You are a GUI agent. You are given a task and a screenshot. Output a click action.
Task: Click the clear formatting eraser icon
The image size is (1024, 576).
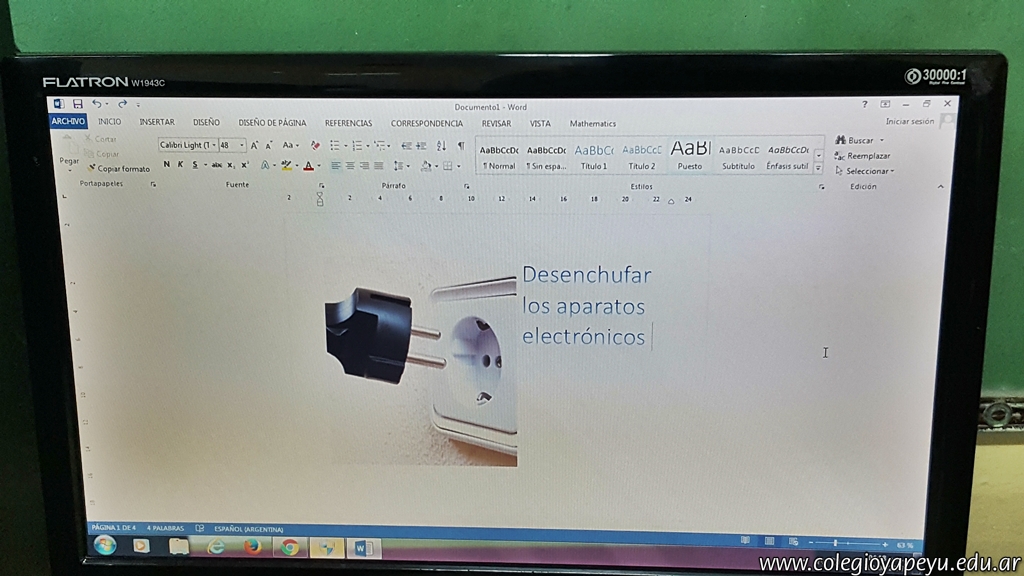[315, 145]
